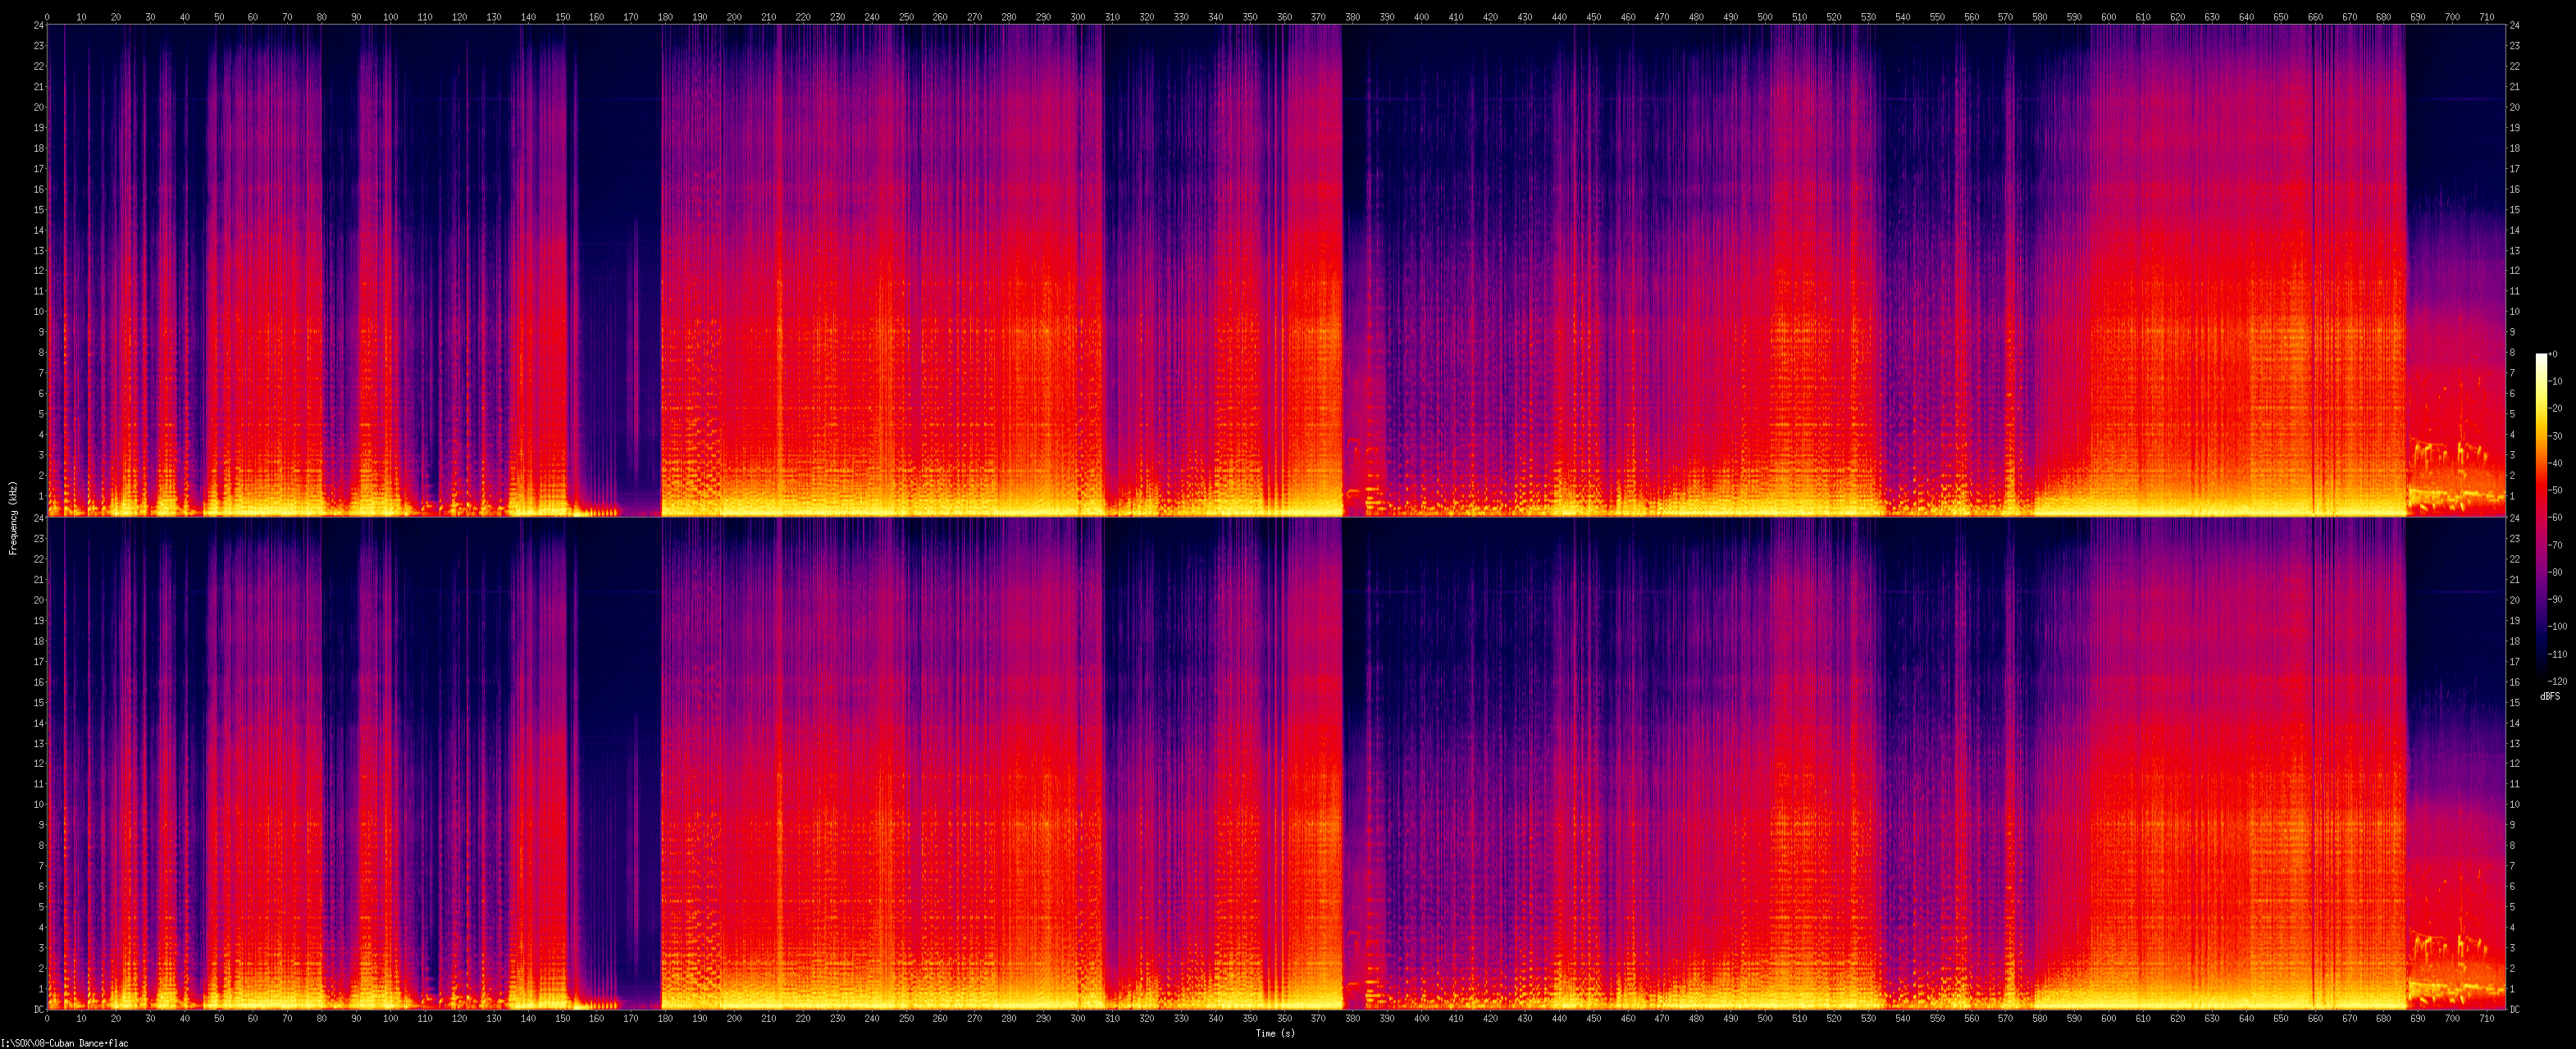Image resolution: width=2576 pixels, height=1049 pixels.
Task: Click the -90 label on dBFS scale
Action: point(2554,599)
